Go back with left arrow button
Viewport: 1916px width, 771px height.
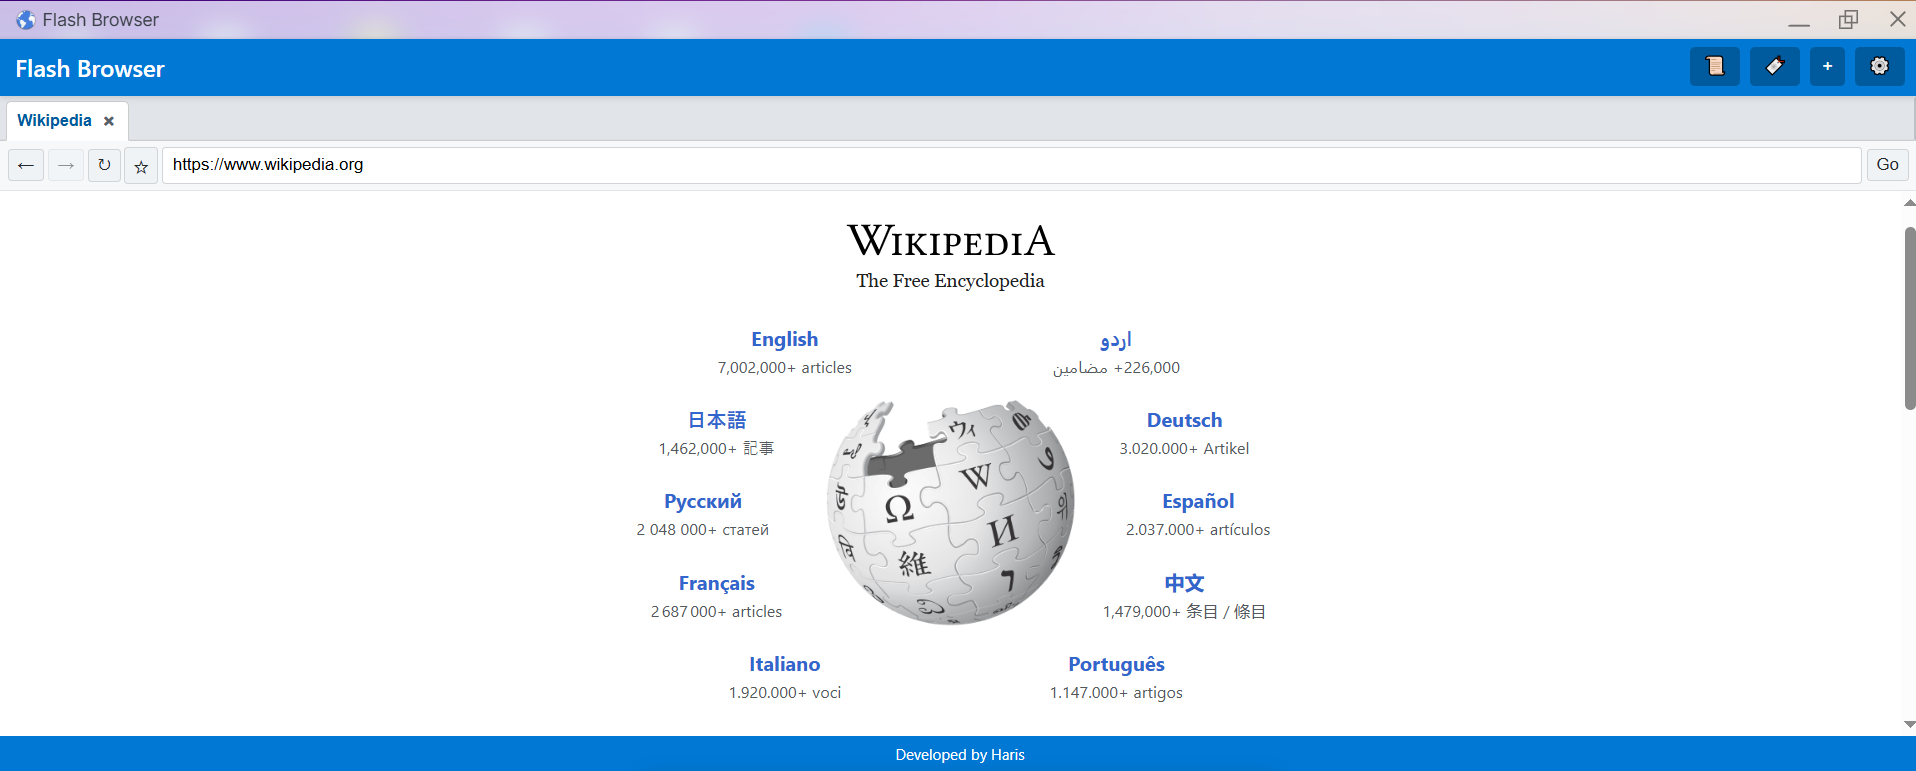(x=26, y=165)
